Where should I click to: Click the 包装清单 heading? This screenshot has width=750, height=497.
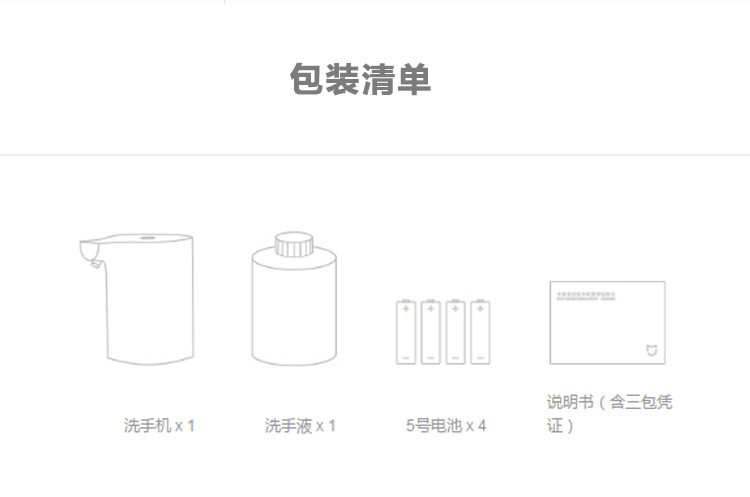tap(361, 79)
